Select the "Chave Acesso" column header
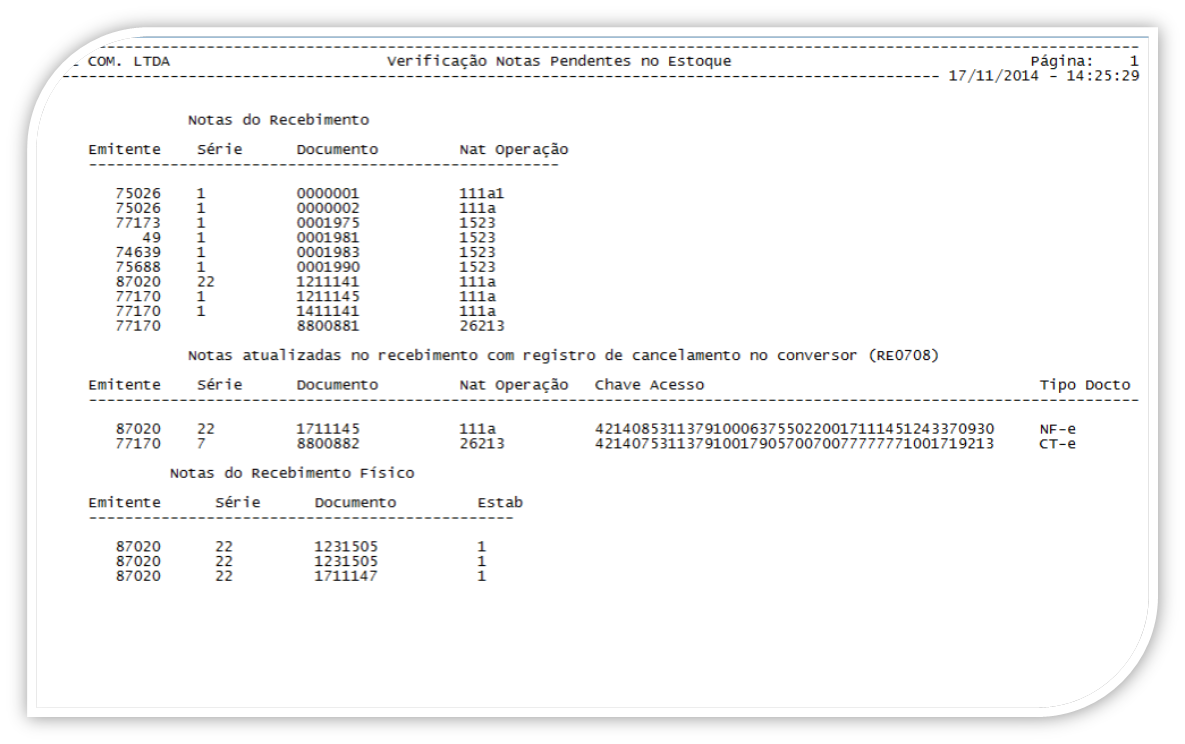Image resolution: width=1185 pixels, height=744 pixels. (649, 385)
